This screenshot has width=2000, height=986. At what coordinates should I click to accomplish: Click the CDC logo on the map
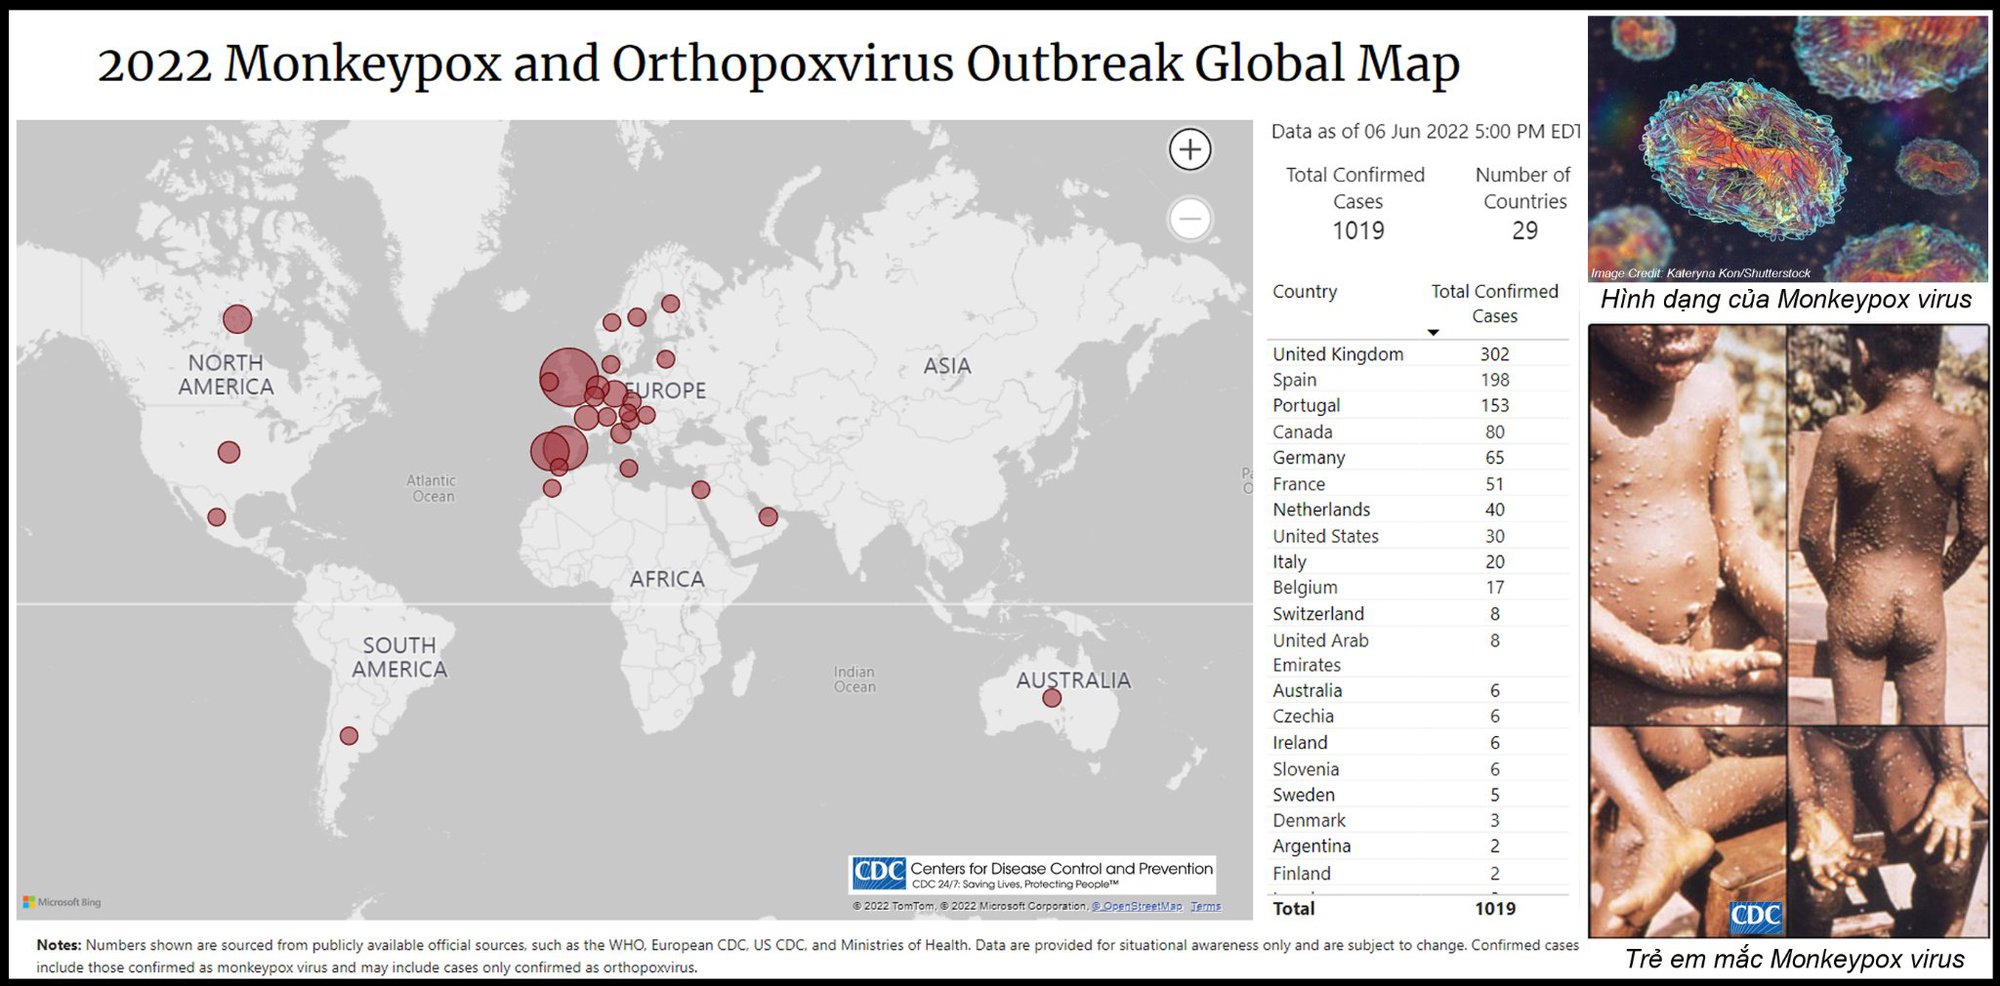pos(878,874)
